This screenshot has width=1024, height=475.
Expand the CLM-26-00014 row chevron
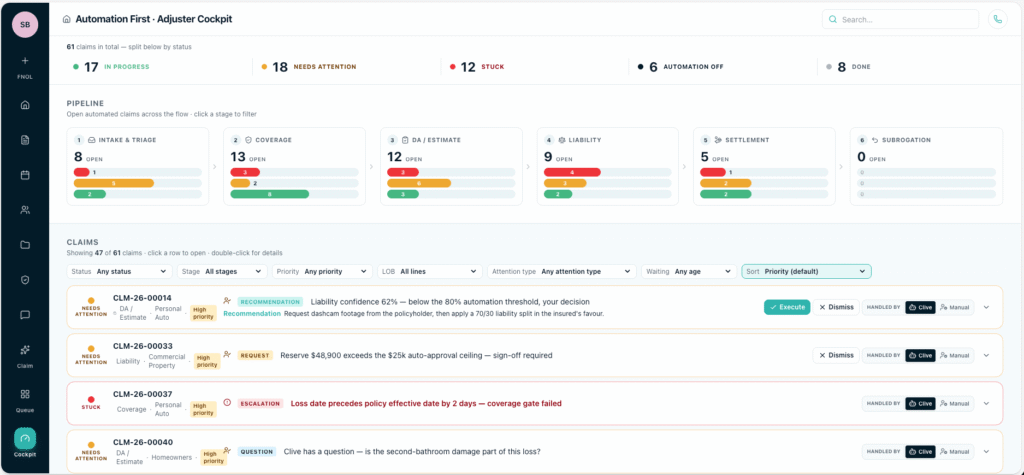point(986,307)
